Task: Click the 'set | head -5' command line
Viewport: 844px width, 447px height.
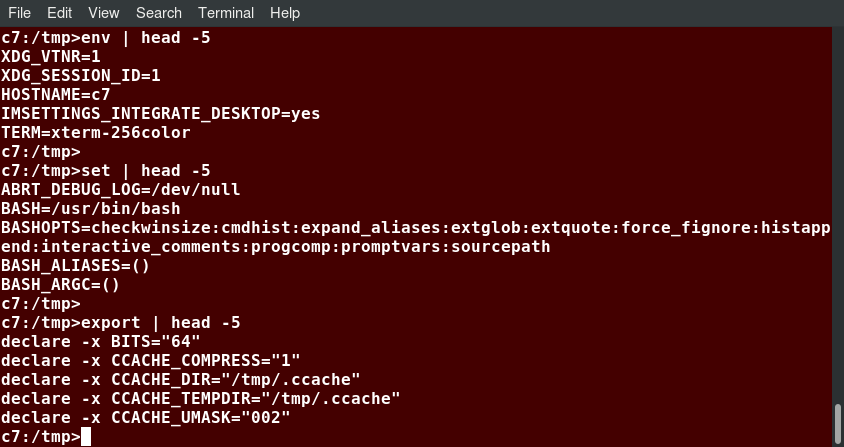Action: click(106, 171)
